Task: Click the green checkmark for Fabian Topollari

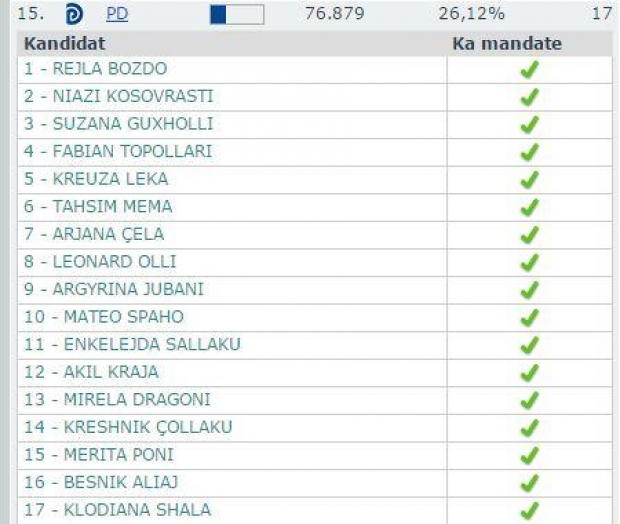Action: pos(529,152)
